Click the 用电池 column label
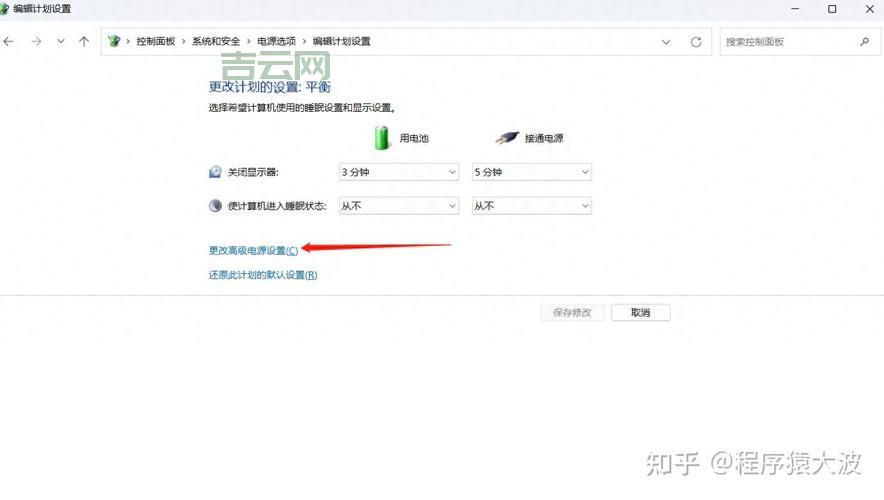 point(414,138)
